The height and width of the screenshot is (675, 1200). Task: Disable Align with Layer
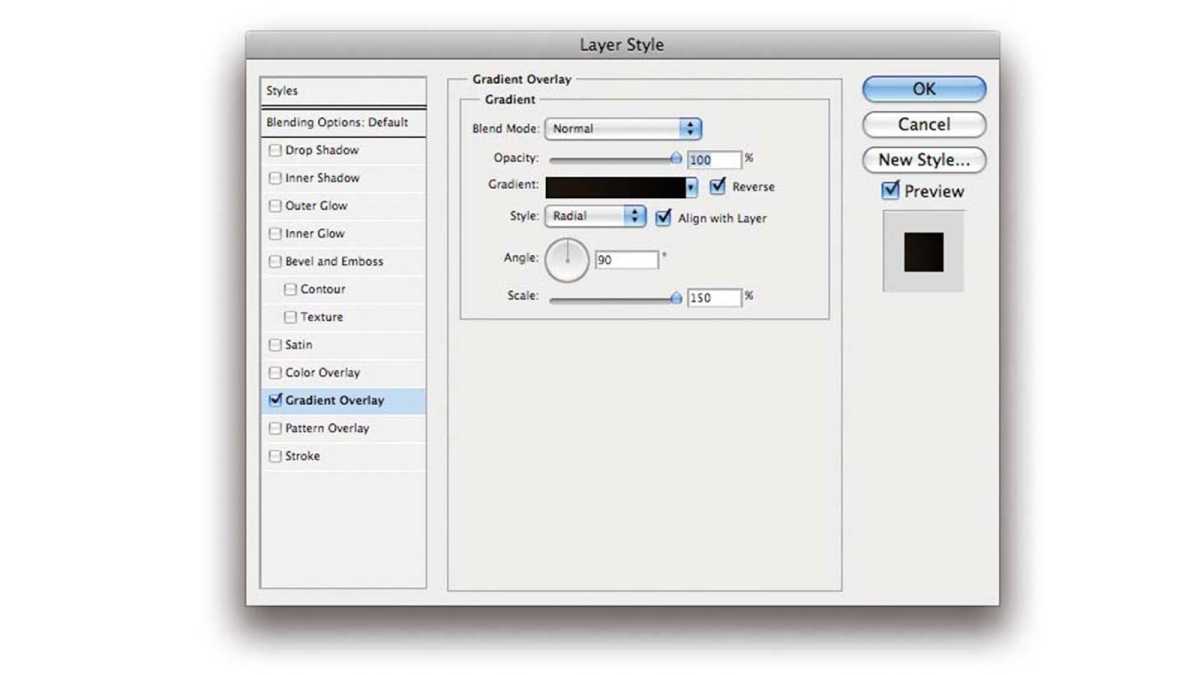click(x=662, y=217)
